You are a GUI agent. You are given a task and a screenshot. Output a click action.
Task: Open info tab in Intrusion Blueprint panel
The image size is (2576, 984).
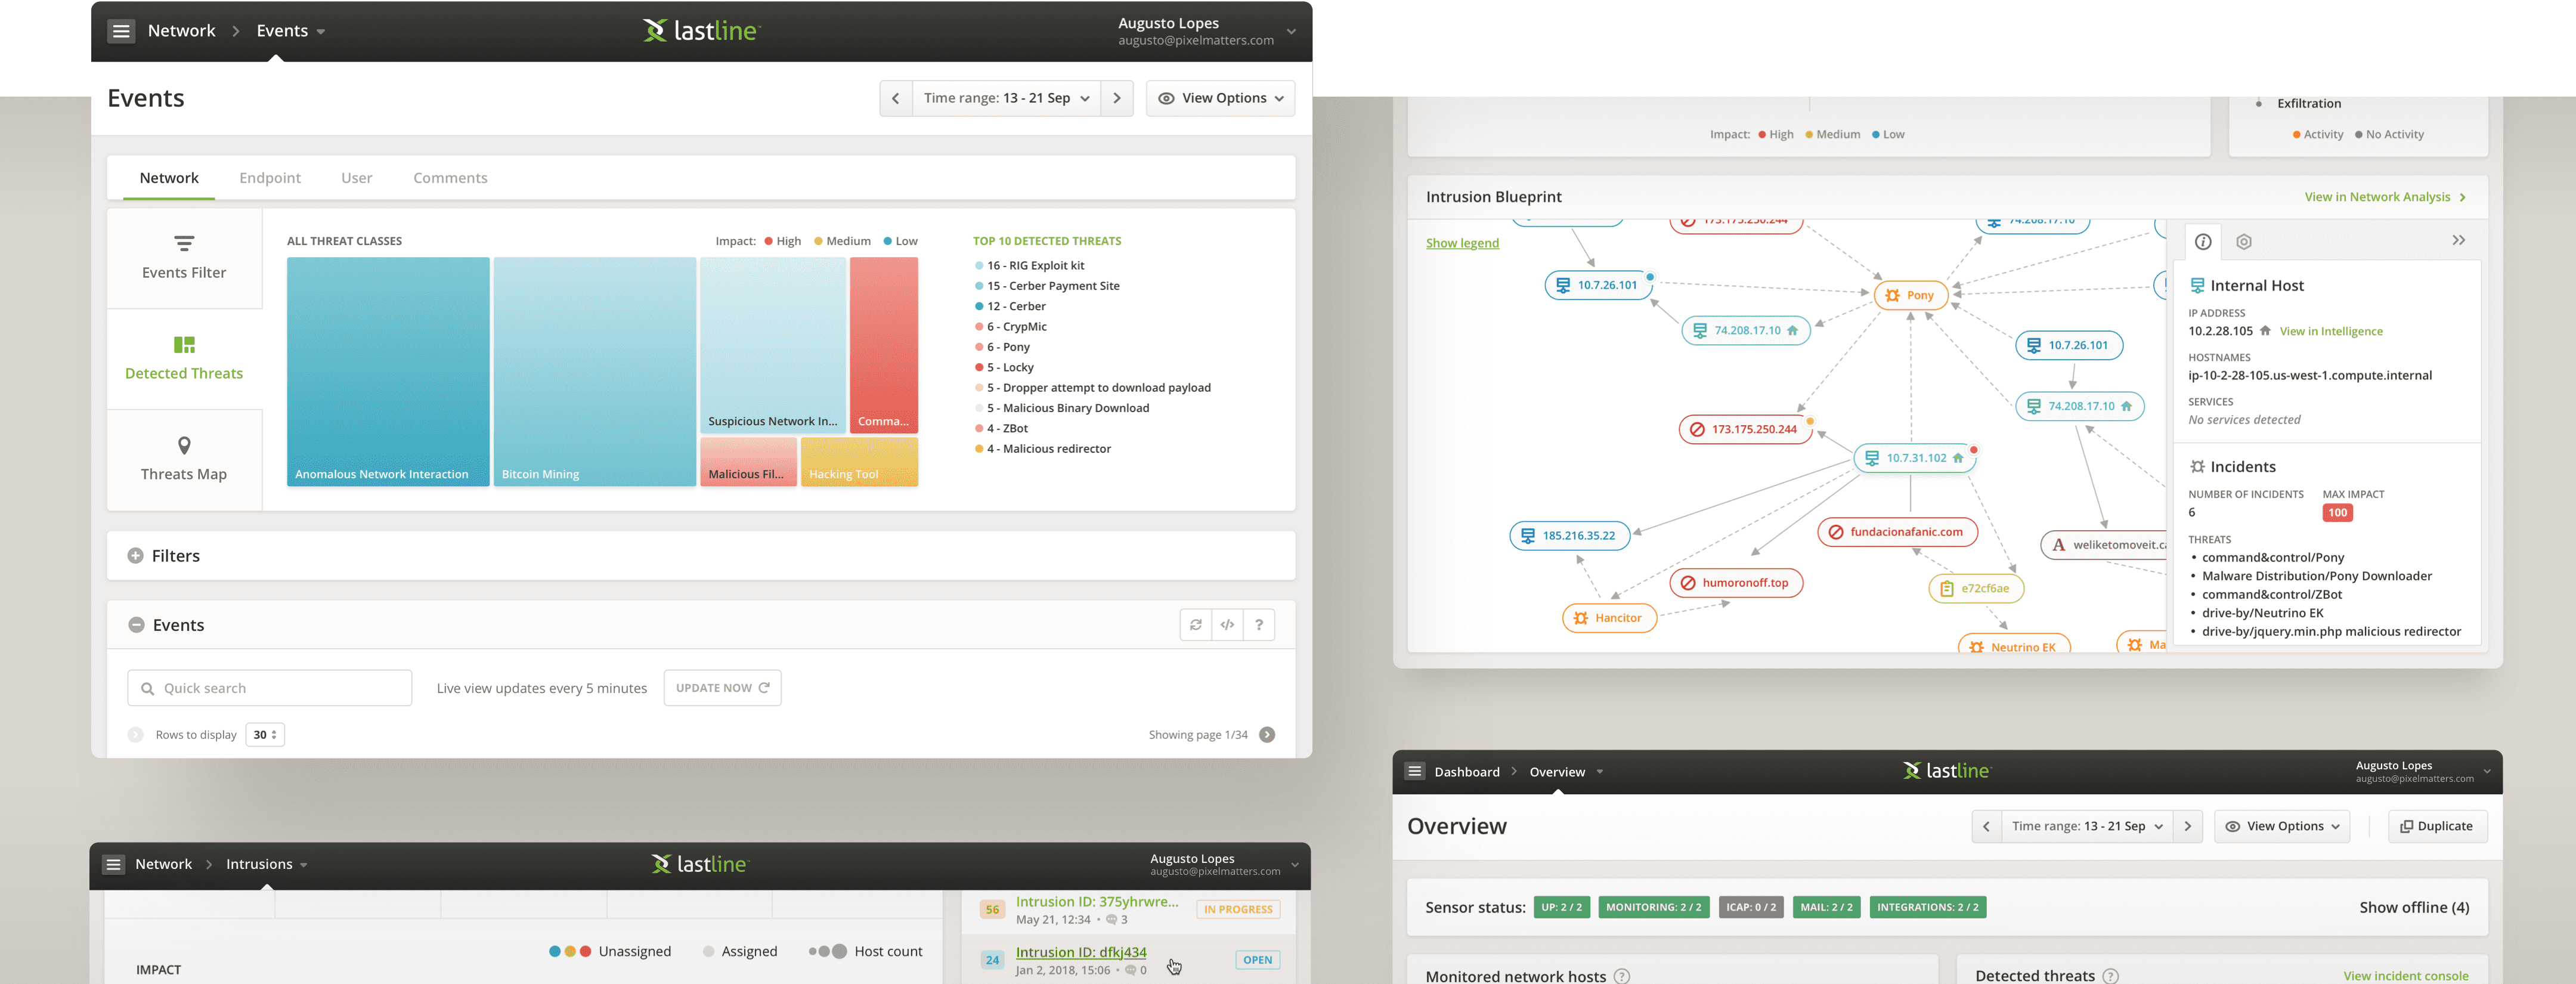(2202, 242)
